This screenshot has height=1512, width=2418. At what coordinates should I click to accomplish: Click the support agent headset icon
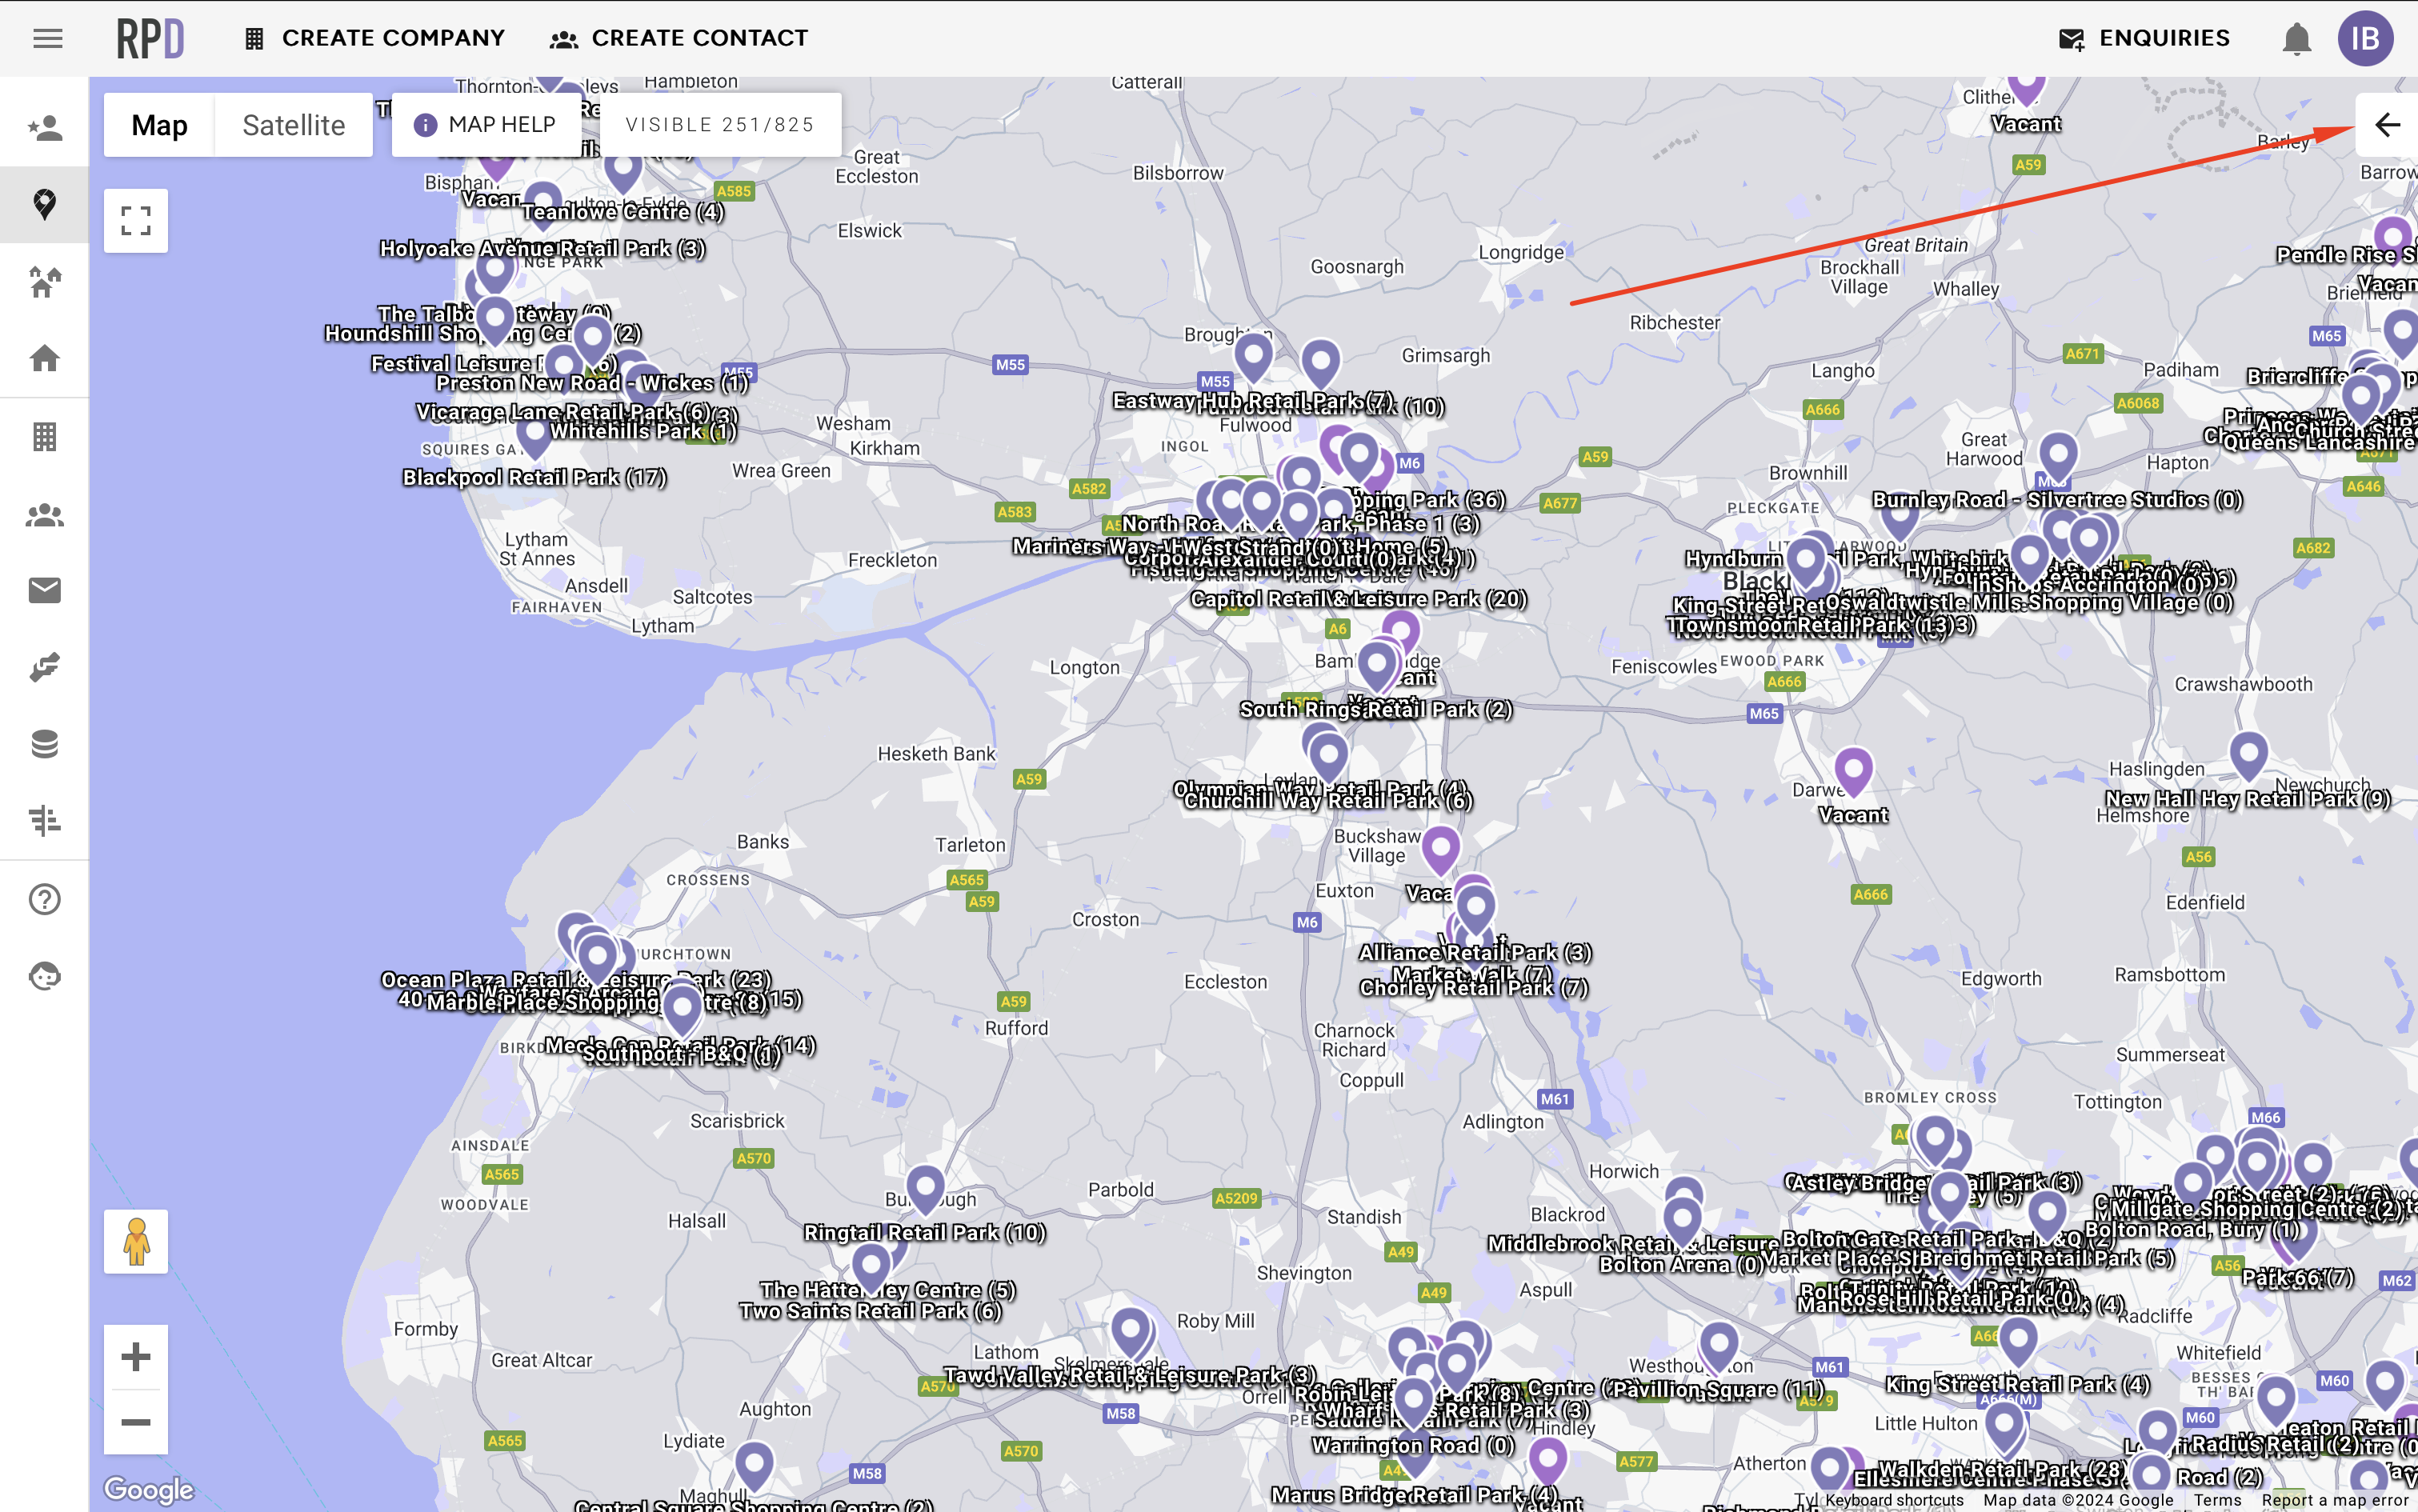44,975
